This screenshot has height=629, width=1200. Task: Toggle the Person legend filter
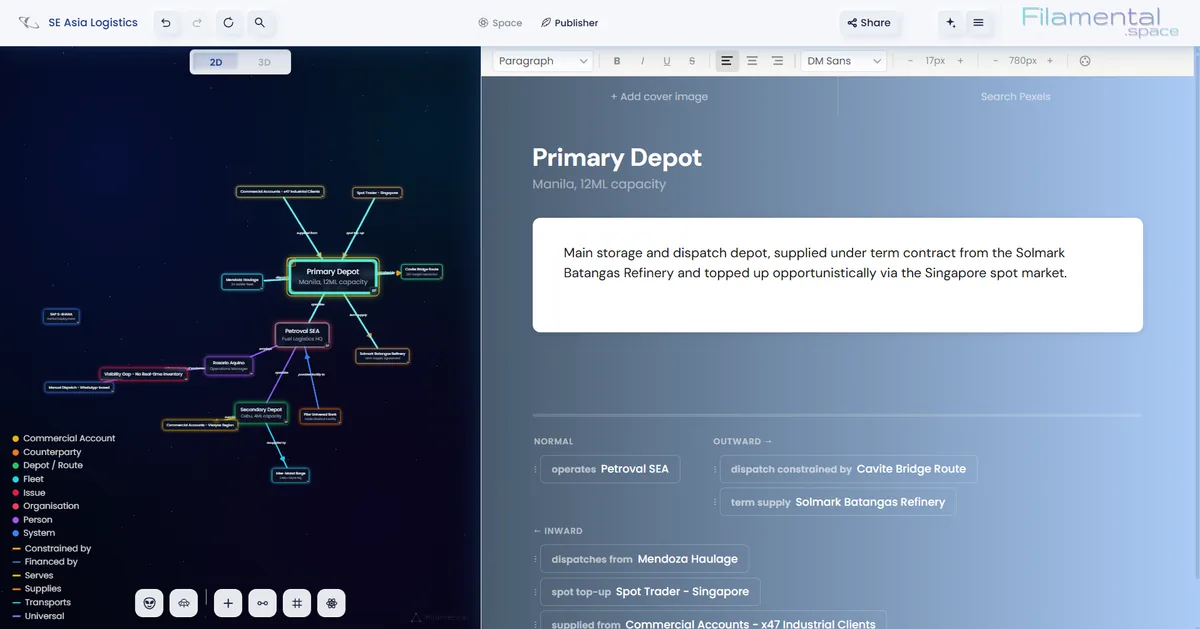(x=31, y=520)
